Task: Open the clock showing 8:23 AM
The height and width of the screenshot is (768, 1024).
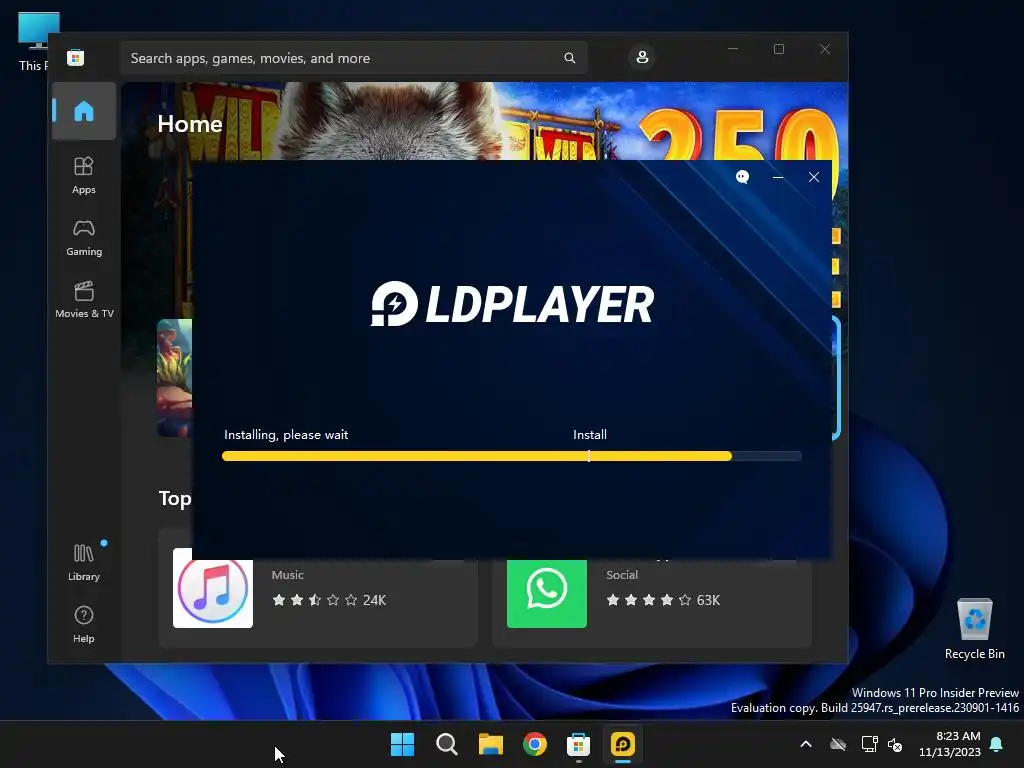Action: [950, 744]
